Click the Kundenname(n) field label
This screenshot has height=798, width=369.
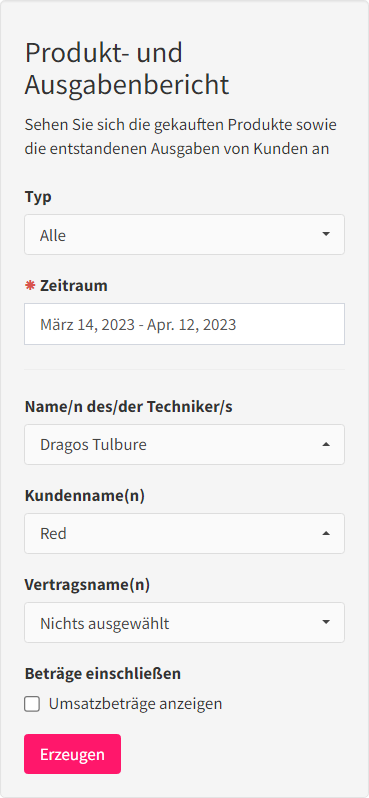coord(84,496)
